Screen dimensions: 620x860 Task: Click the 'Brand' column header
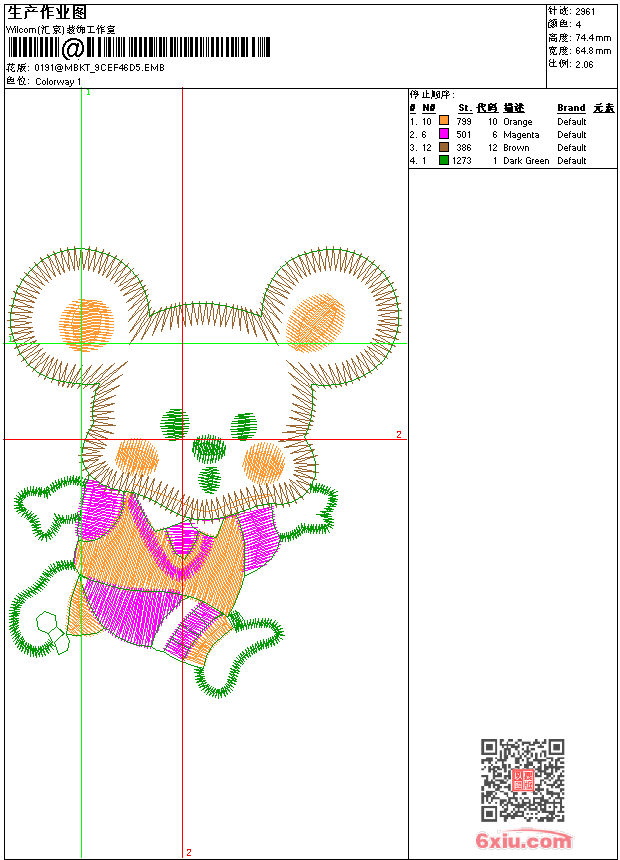tap(571, 108)
